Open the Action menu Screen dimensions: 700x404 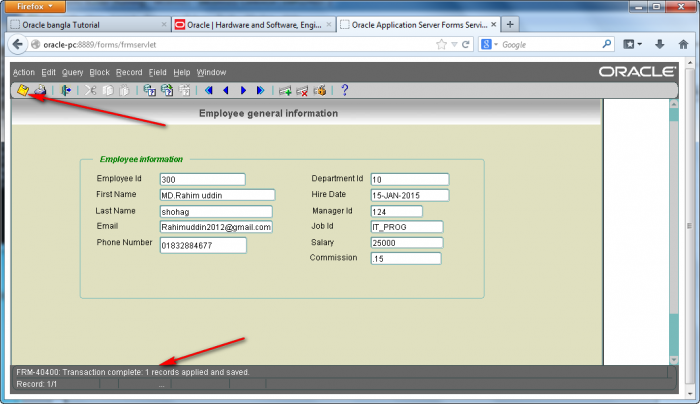23,72
